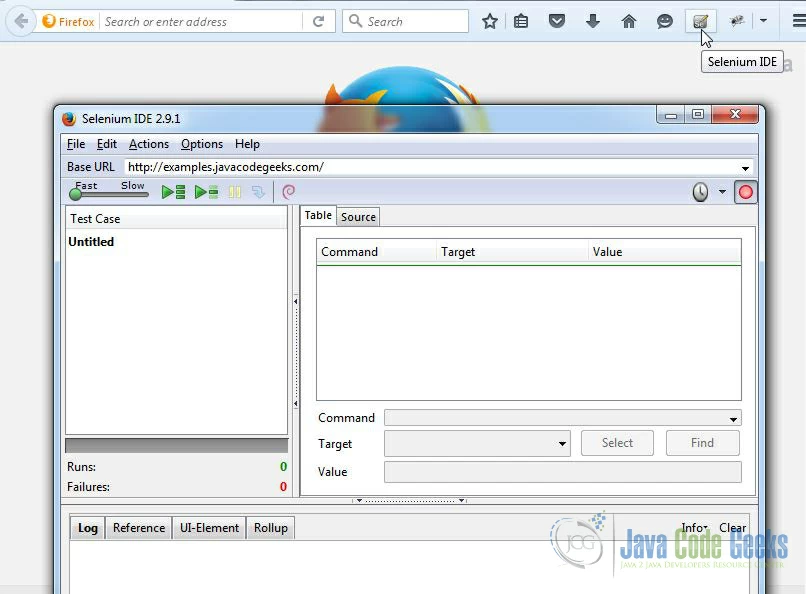Close the Selenium IDE window
Screen dimensions: 806x594
tap(735, 115)
